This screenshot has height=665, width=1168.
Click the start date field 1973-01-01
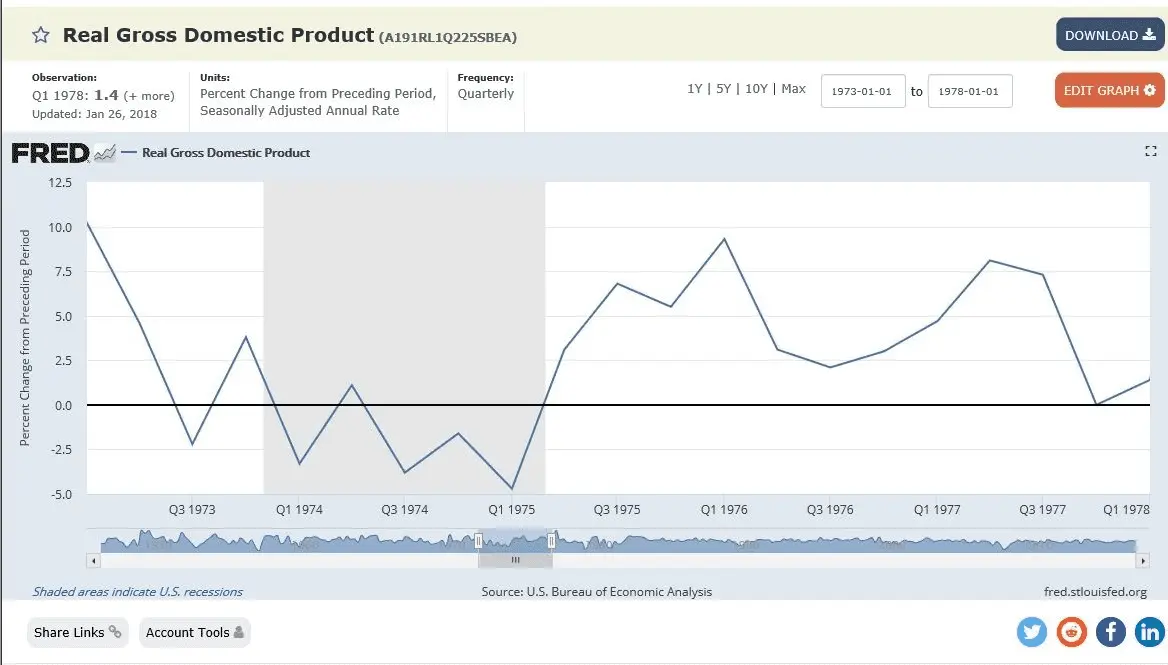(863, 91)
